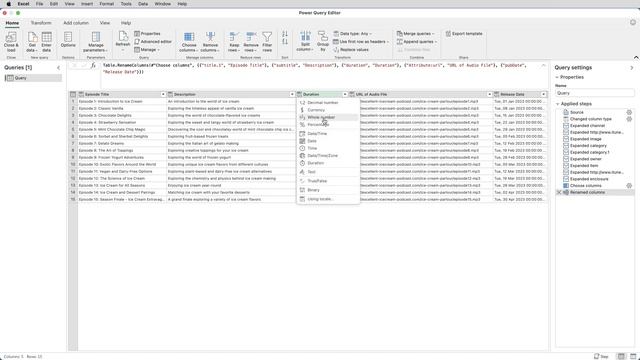Image resolution: width=640 pixels, height=360 pixels.
Task: Open settings gear for Choose columns step
Action: [629, 185]
